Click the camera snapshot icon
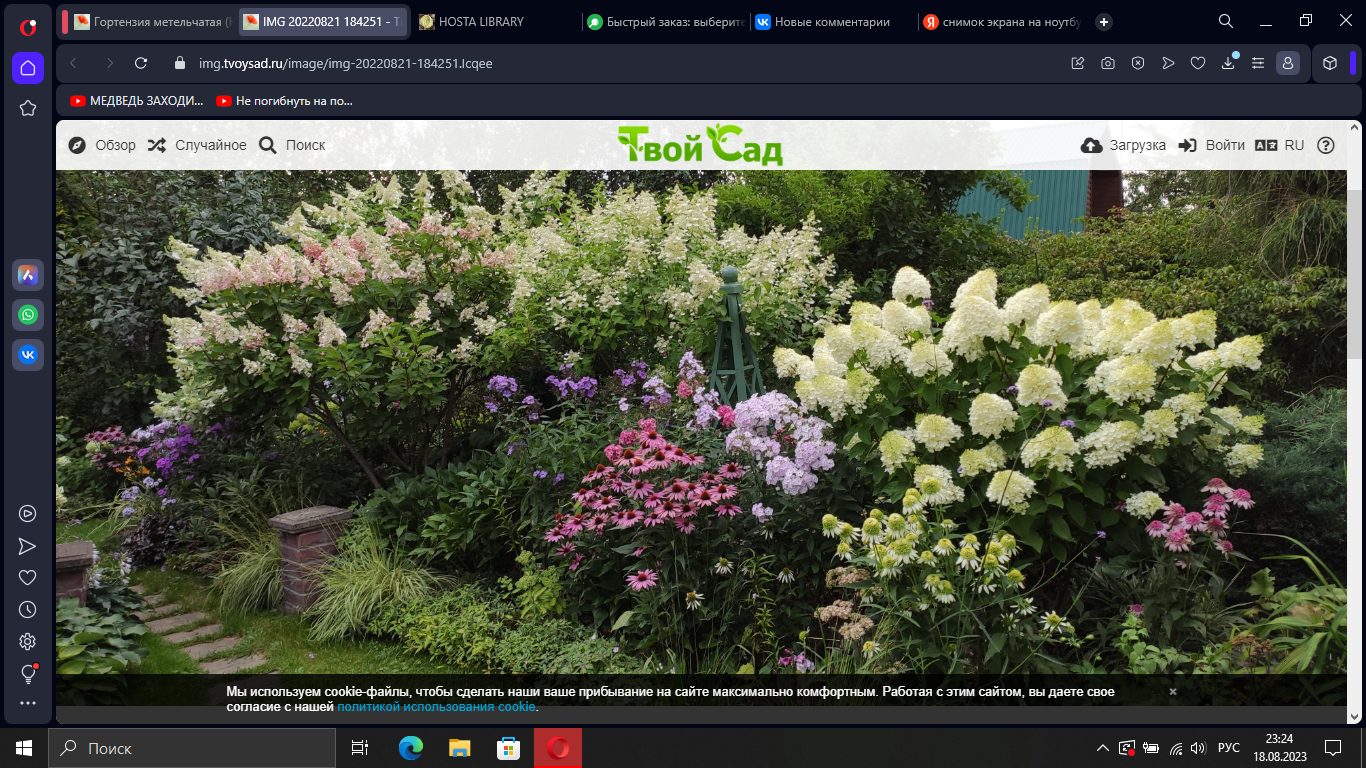The width and height of the screenshot is (1366, 768). (x=1108, y=63)
